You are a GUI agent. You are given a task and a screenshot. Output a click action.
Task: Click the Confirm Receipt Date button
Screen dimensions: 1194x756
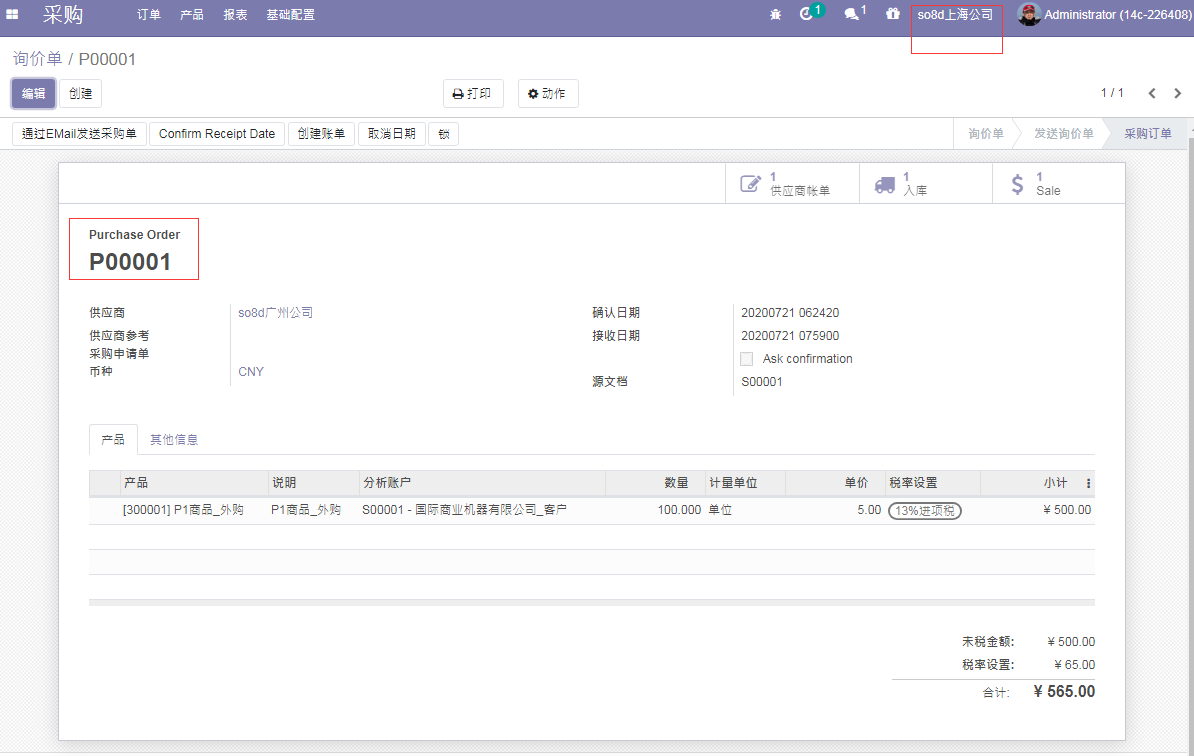coord(216,134)
